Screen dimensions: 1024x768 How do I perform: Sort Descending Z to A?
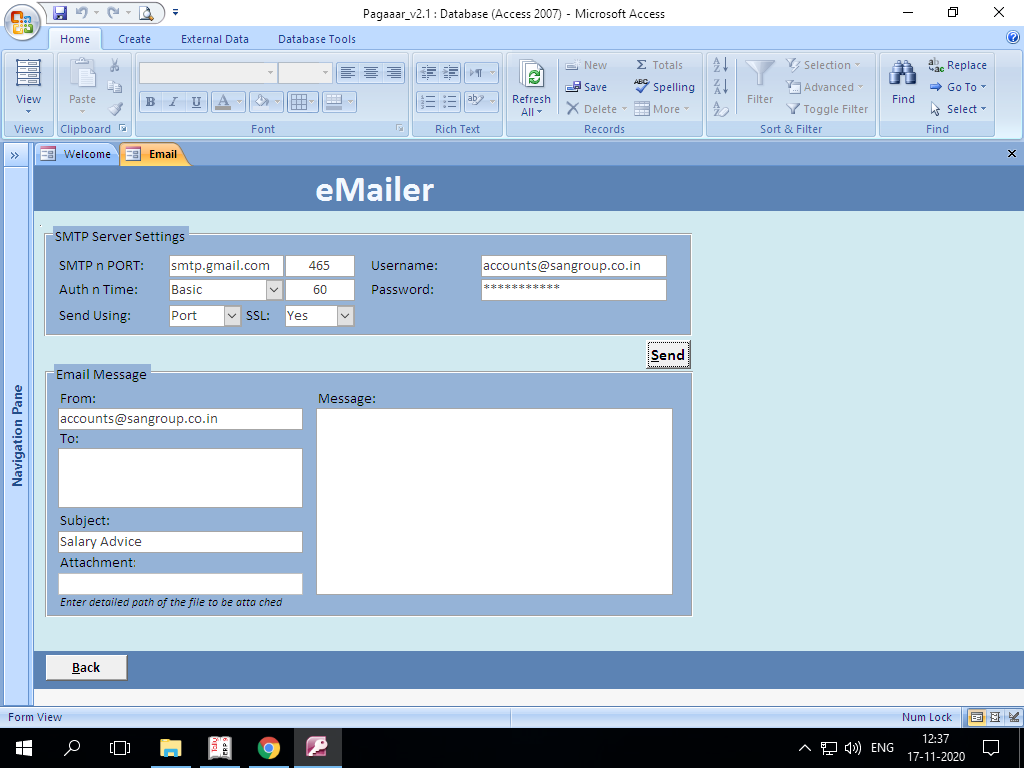tap(720, 87)
